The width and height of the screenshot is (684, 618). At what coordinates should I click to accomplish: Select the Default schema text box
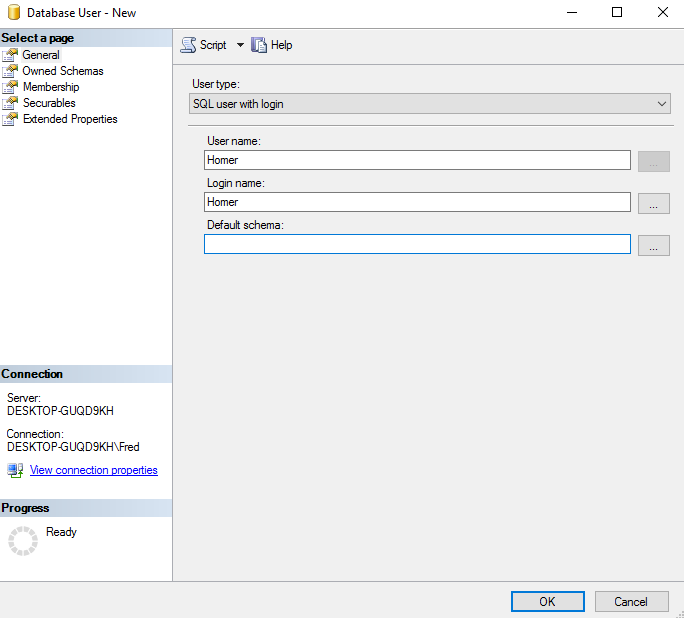coord(417,244)
